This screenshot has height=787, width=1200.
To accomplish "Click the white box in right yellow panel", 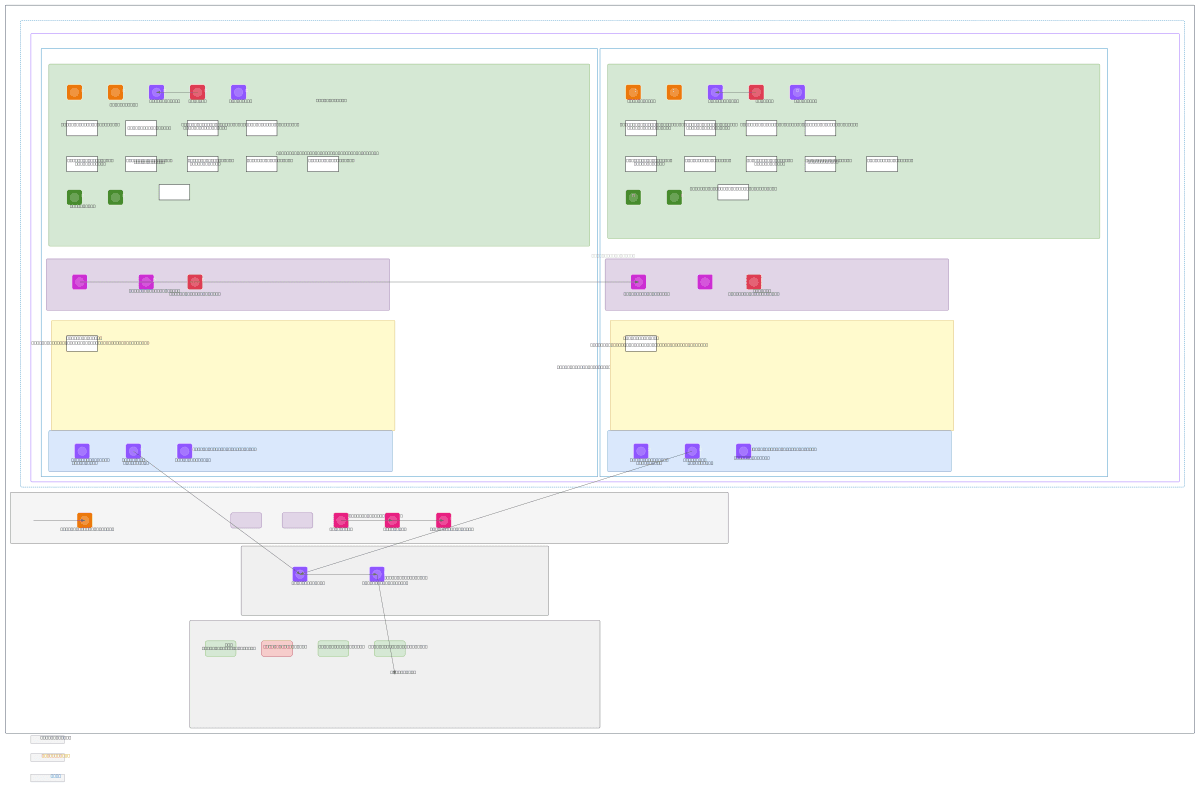I will click(641, 343).
